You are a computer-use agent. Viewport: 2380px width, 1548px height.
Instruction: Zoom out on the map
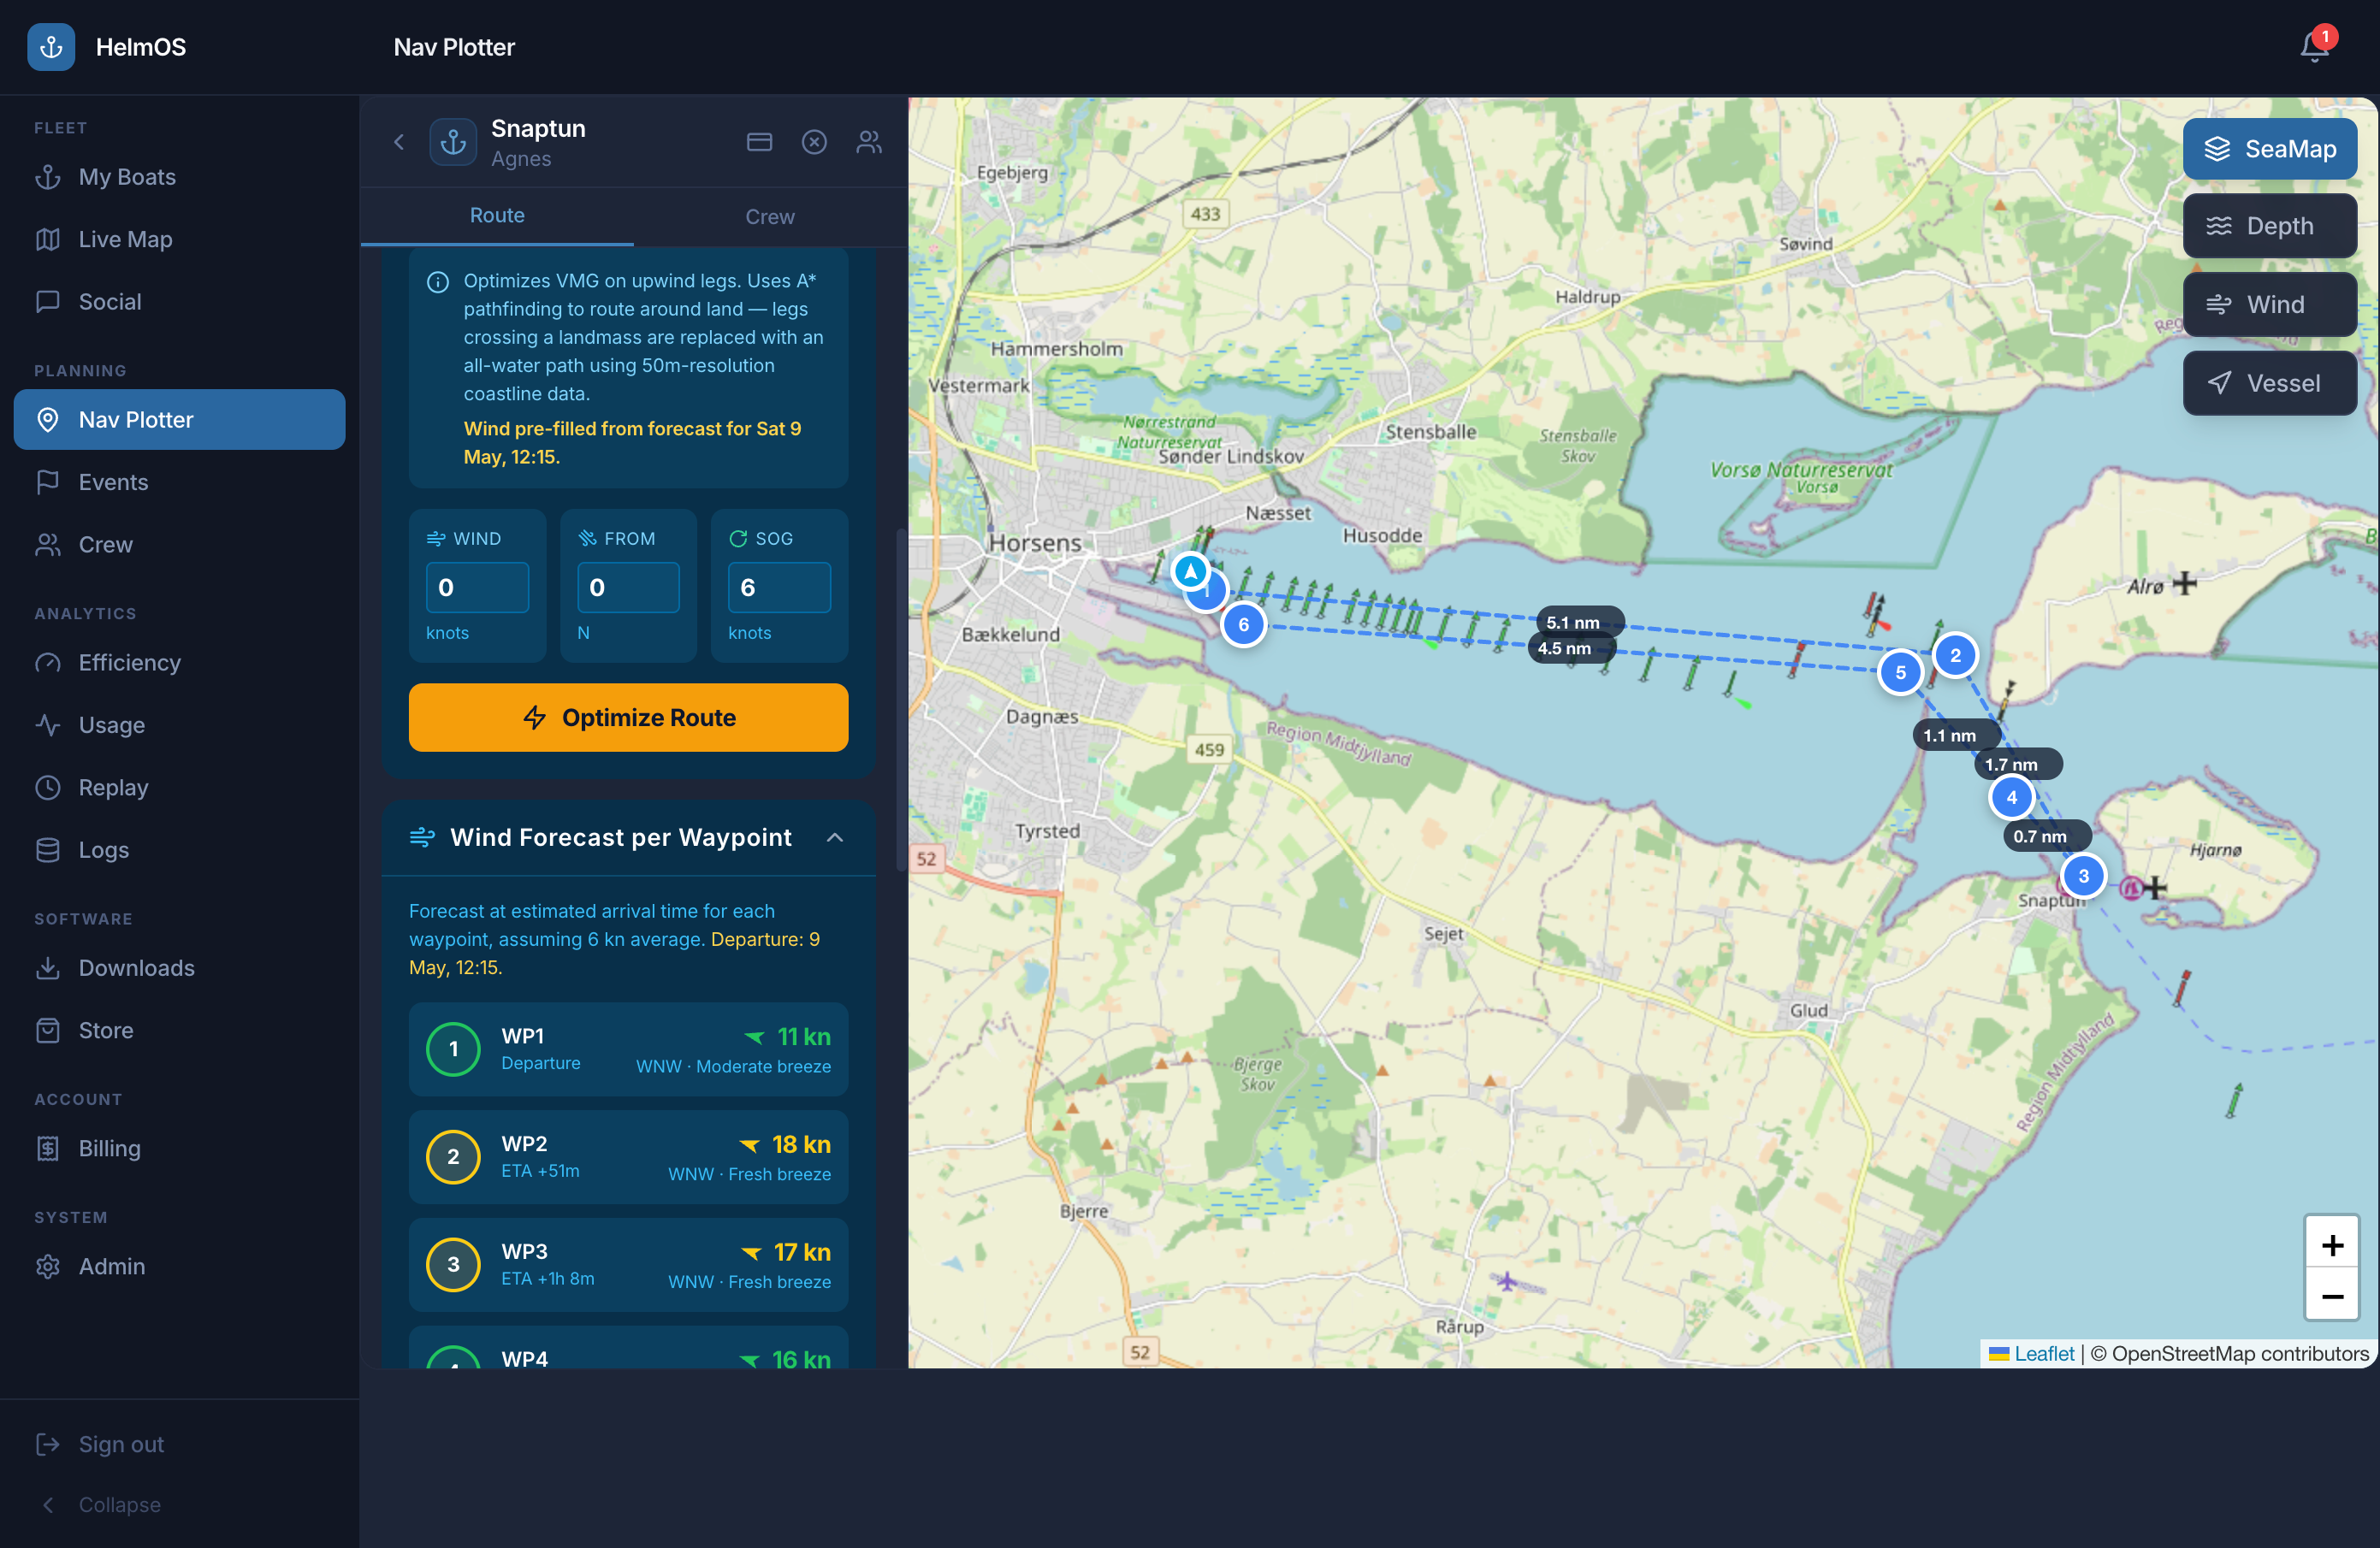[2332, 1296]
